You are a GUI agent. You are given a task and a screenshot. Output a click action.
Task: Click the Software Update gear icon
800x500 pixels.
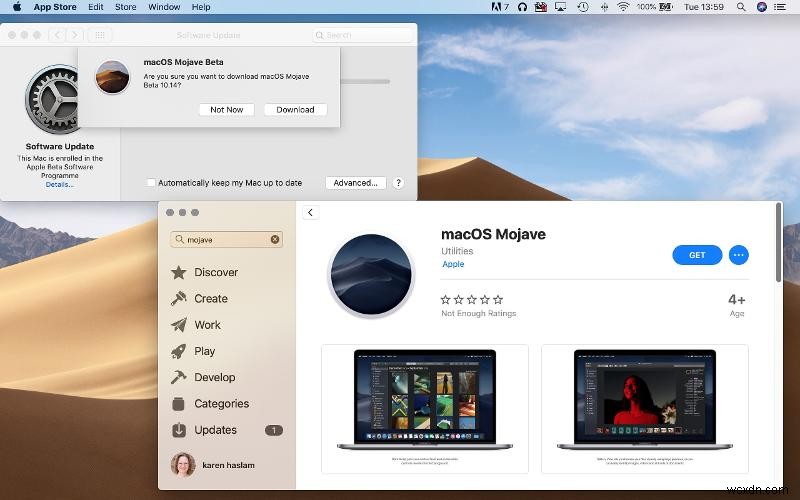(52, 99)
